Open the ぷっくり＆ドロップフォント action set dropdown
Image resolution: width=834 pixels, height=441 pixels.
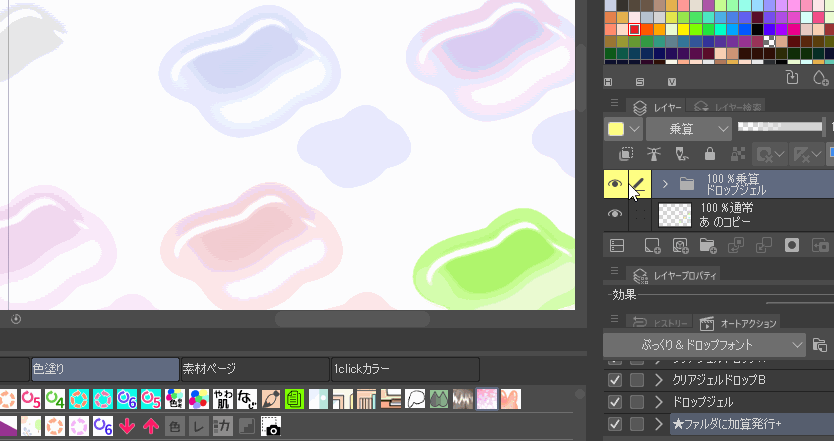(x=704, y=345)
